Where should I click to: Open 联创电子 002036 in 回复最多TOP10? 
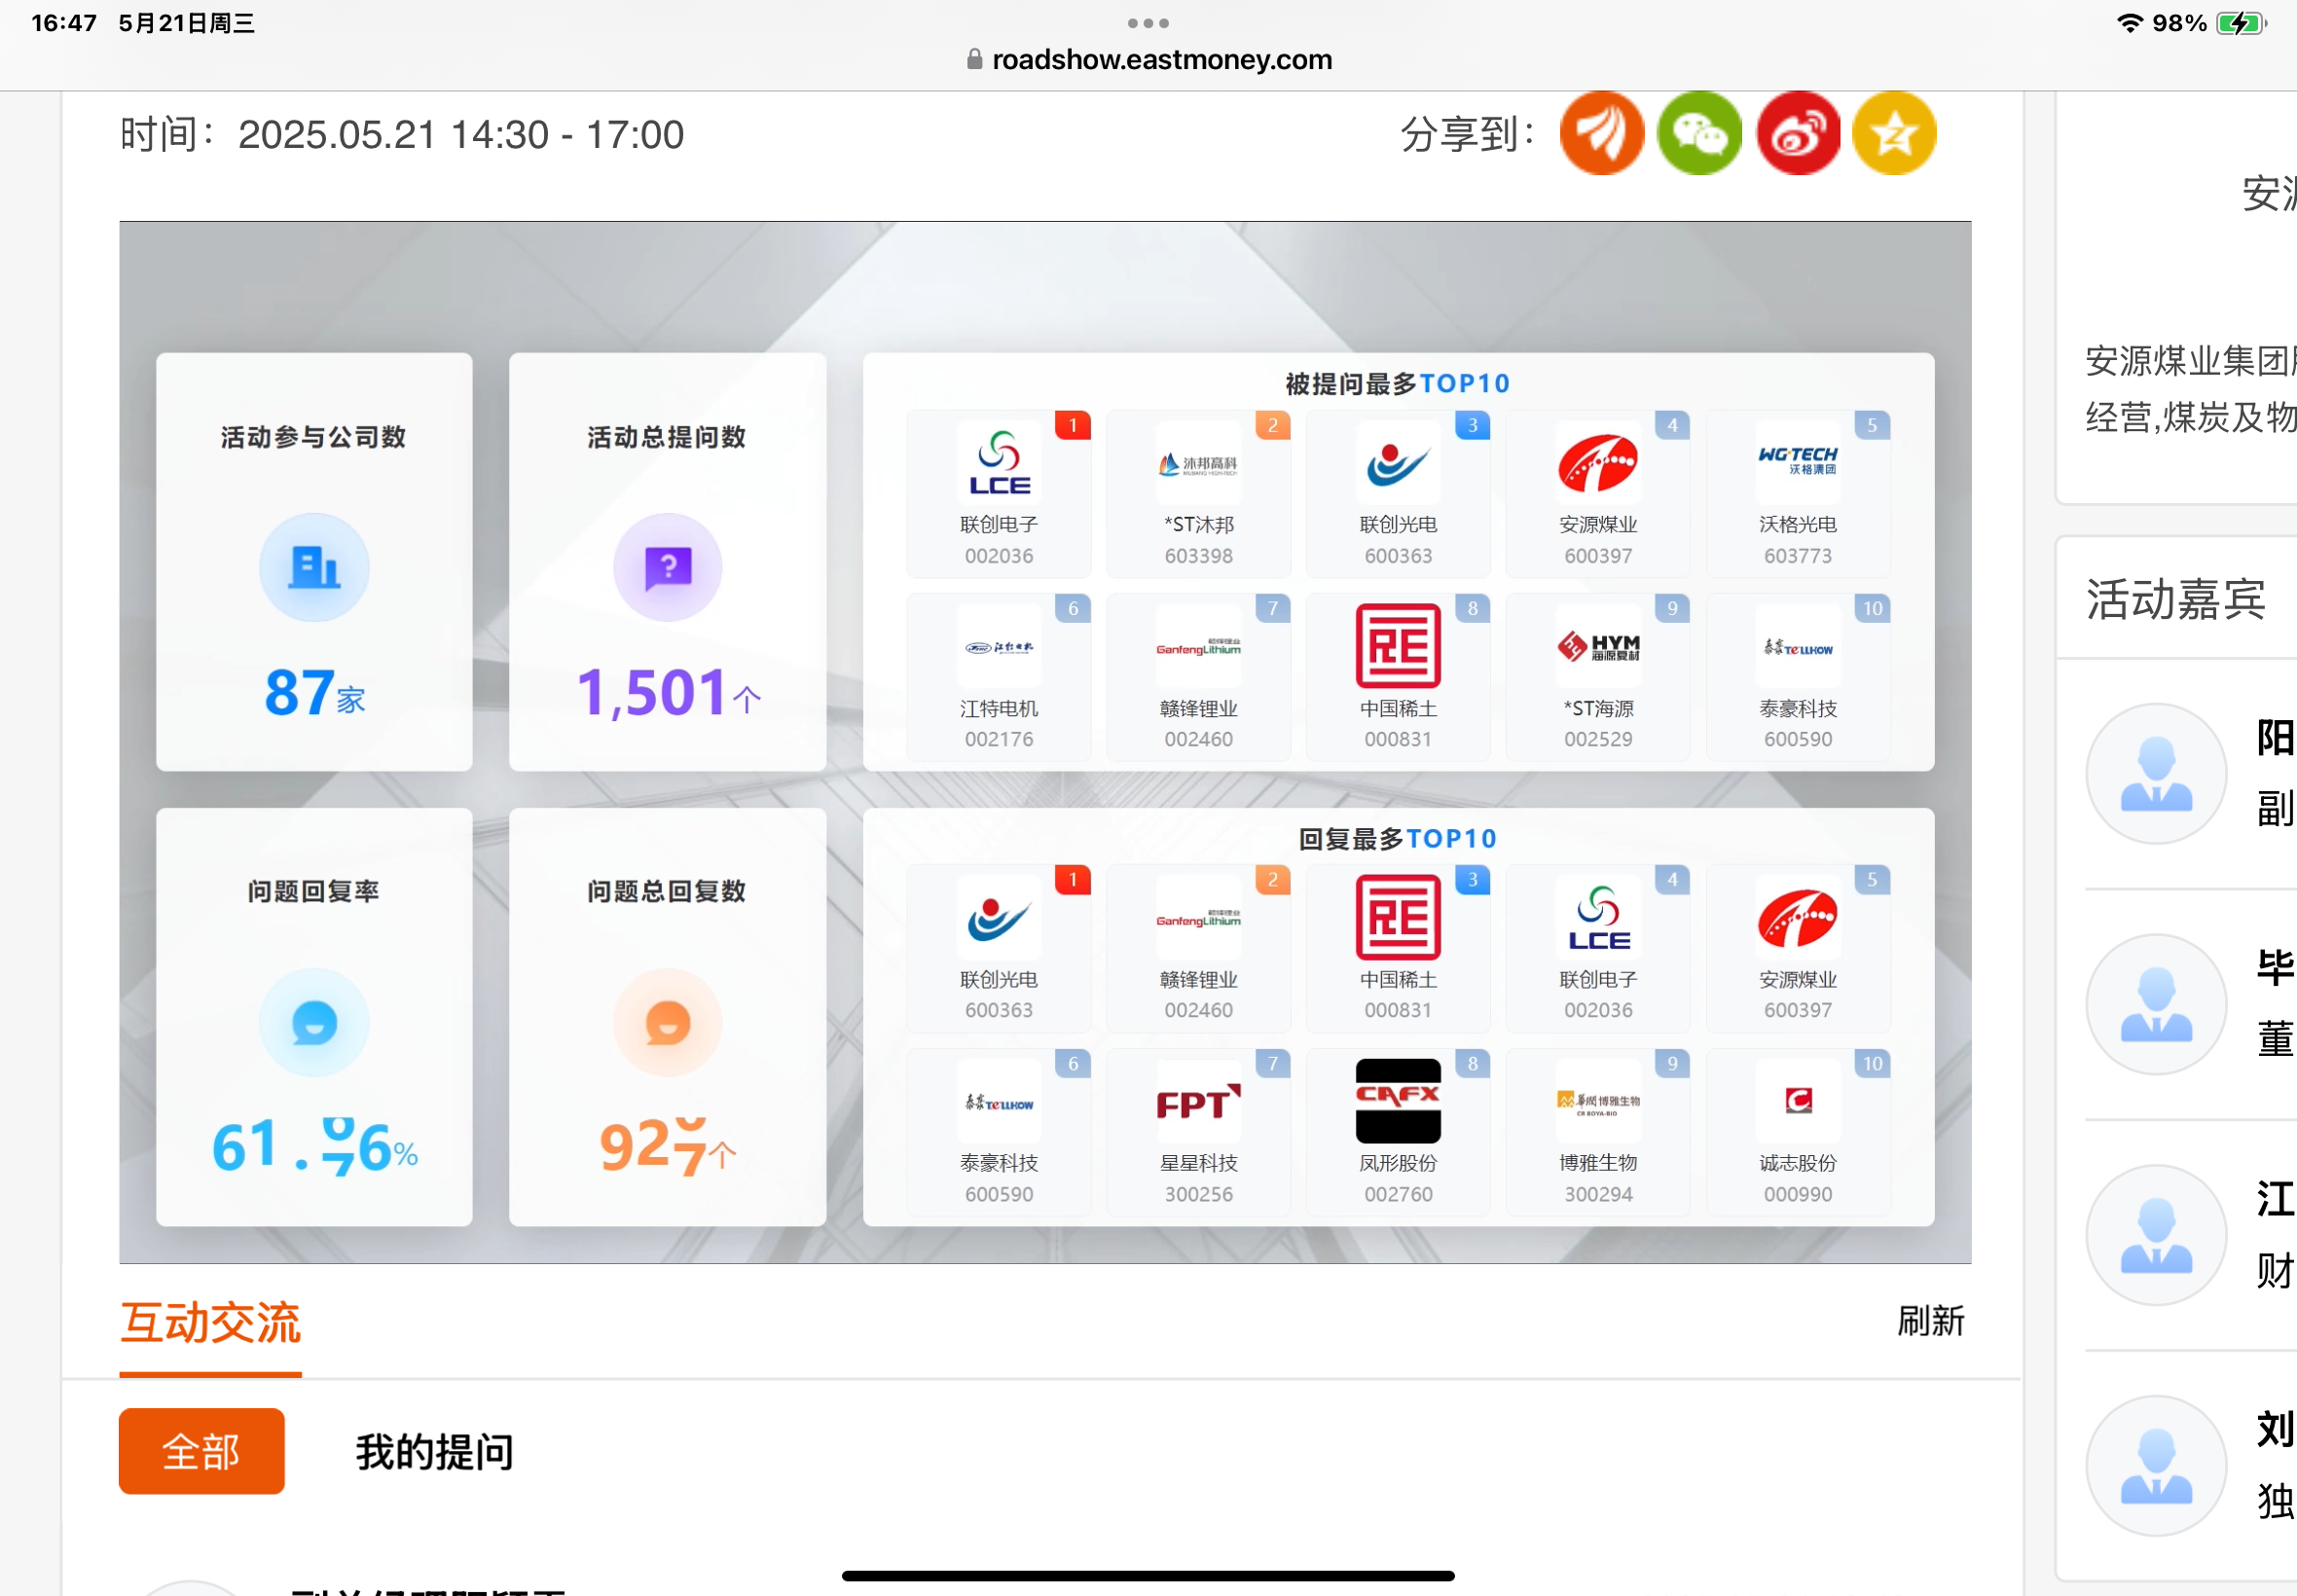pos(1598,948)
